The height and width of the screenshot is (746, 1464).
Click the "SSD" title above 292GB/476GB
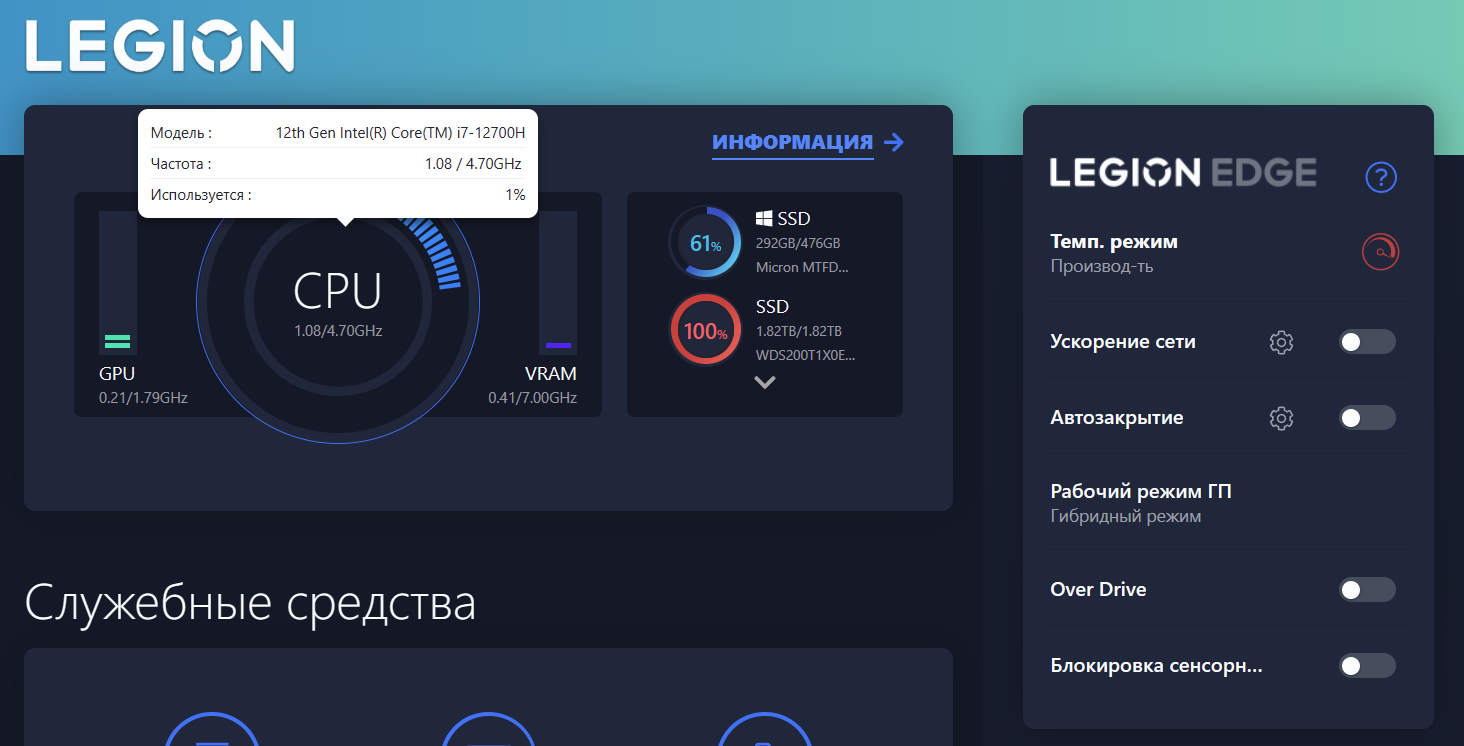(x=794, y=218)
